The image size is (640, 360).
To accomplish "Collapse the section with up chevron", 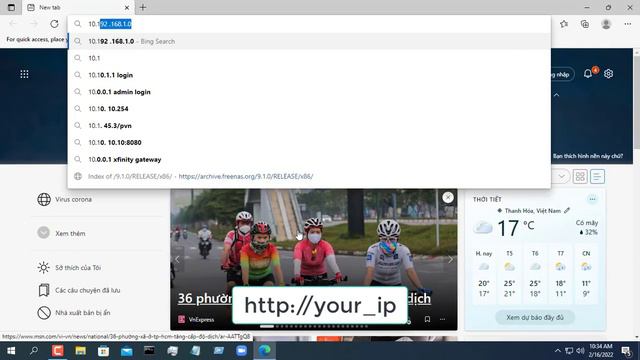I will click(556, 95).
